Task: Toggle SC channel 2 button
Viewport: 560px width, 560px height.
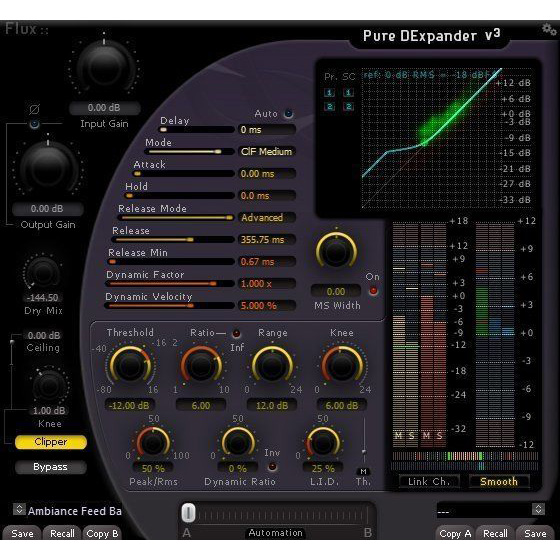Action: pyautogui.click(x=348, y=106)
